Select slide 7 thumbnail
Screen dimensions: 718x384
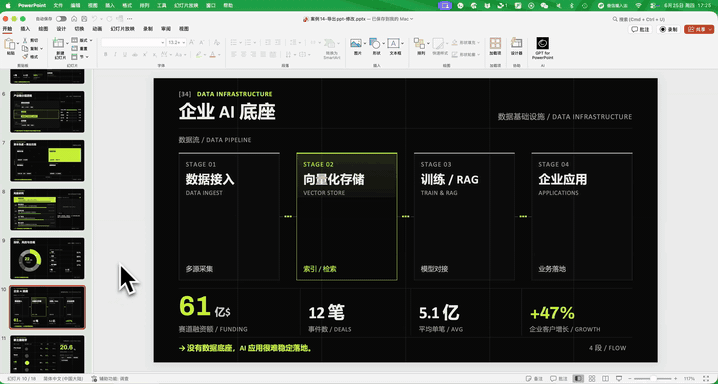coord(47,161)
